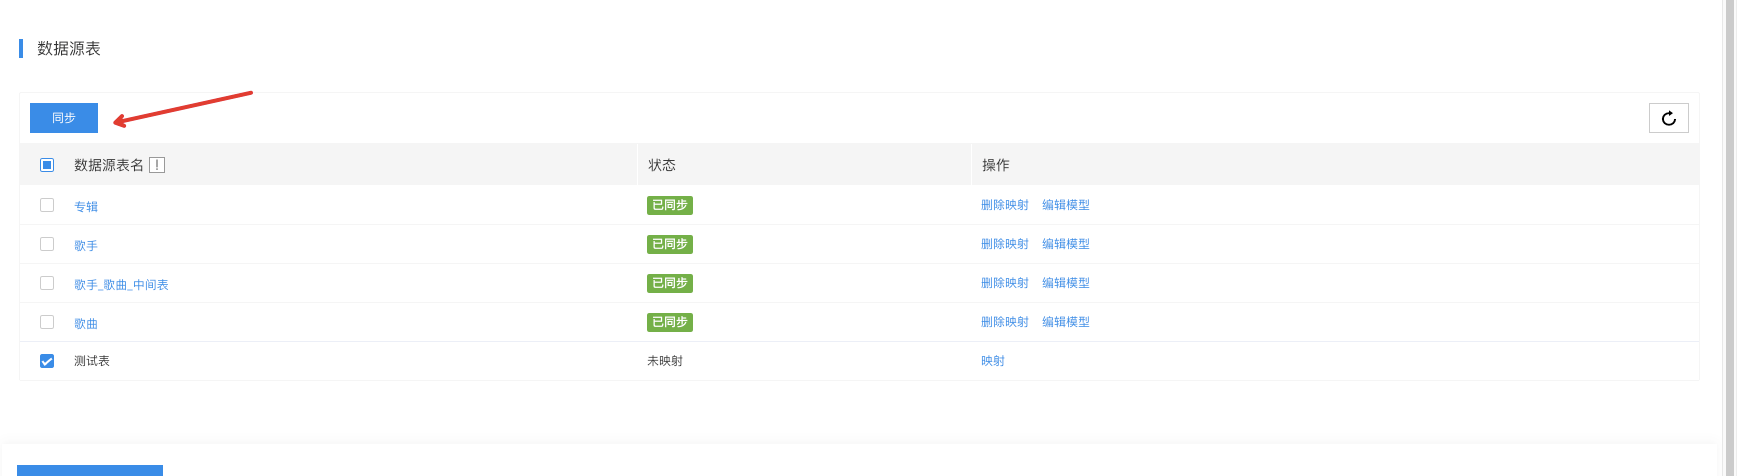Click 删除映射 for the 专辑 row

click(x=1004, y=205)
